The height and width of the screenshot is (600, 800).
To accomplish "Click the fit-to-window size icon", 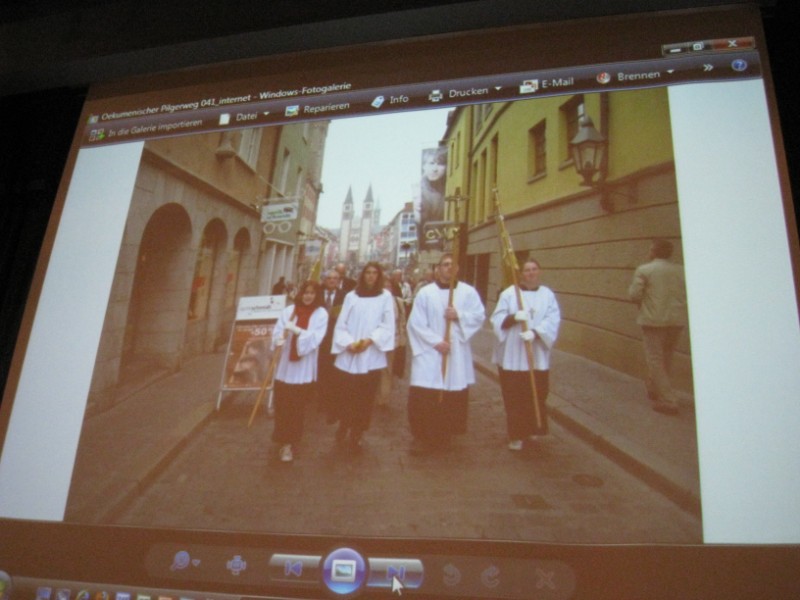I will click(236, 565).
